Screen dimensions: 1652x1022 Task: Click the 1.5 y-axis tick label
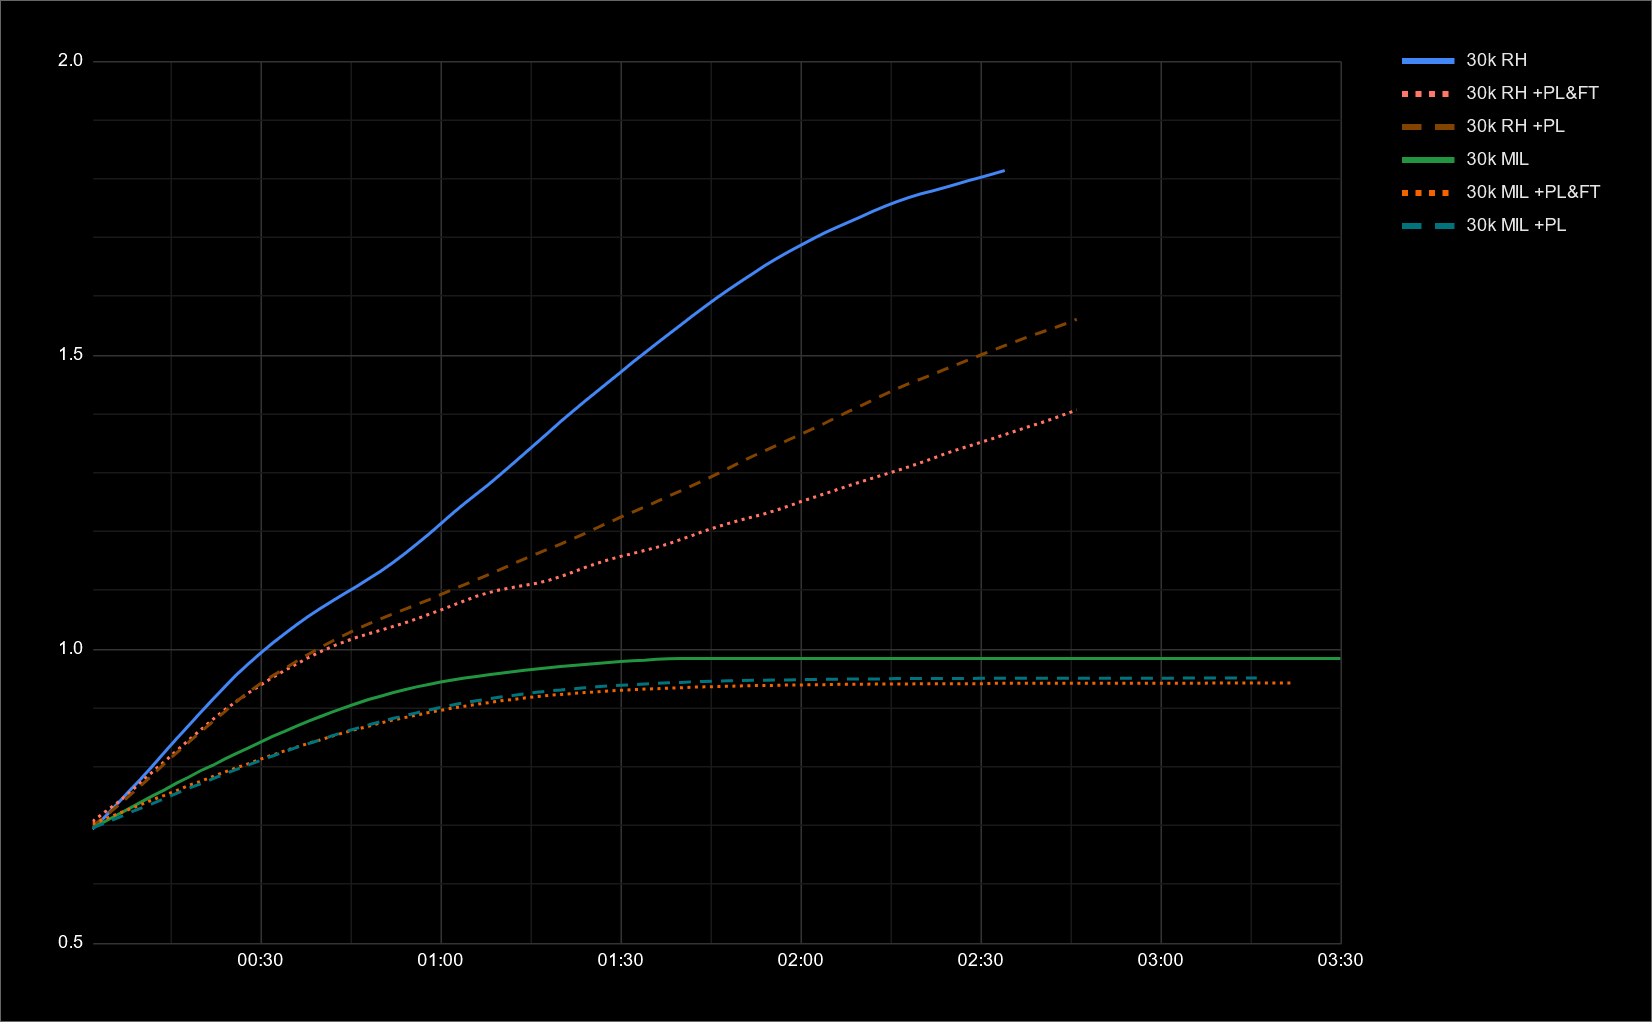[70, 355]
